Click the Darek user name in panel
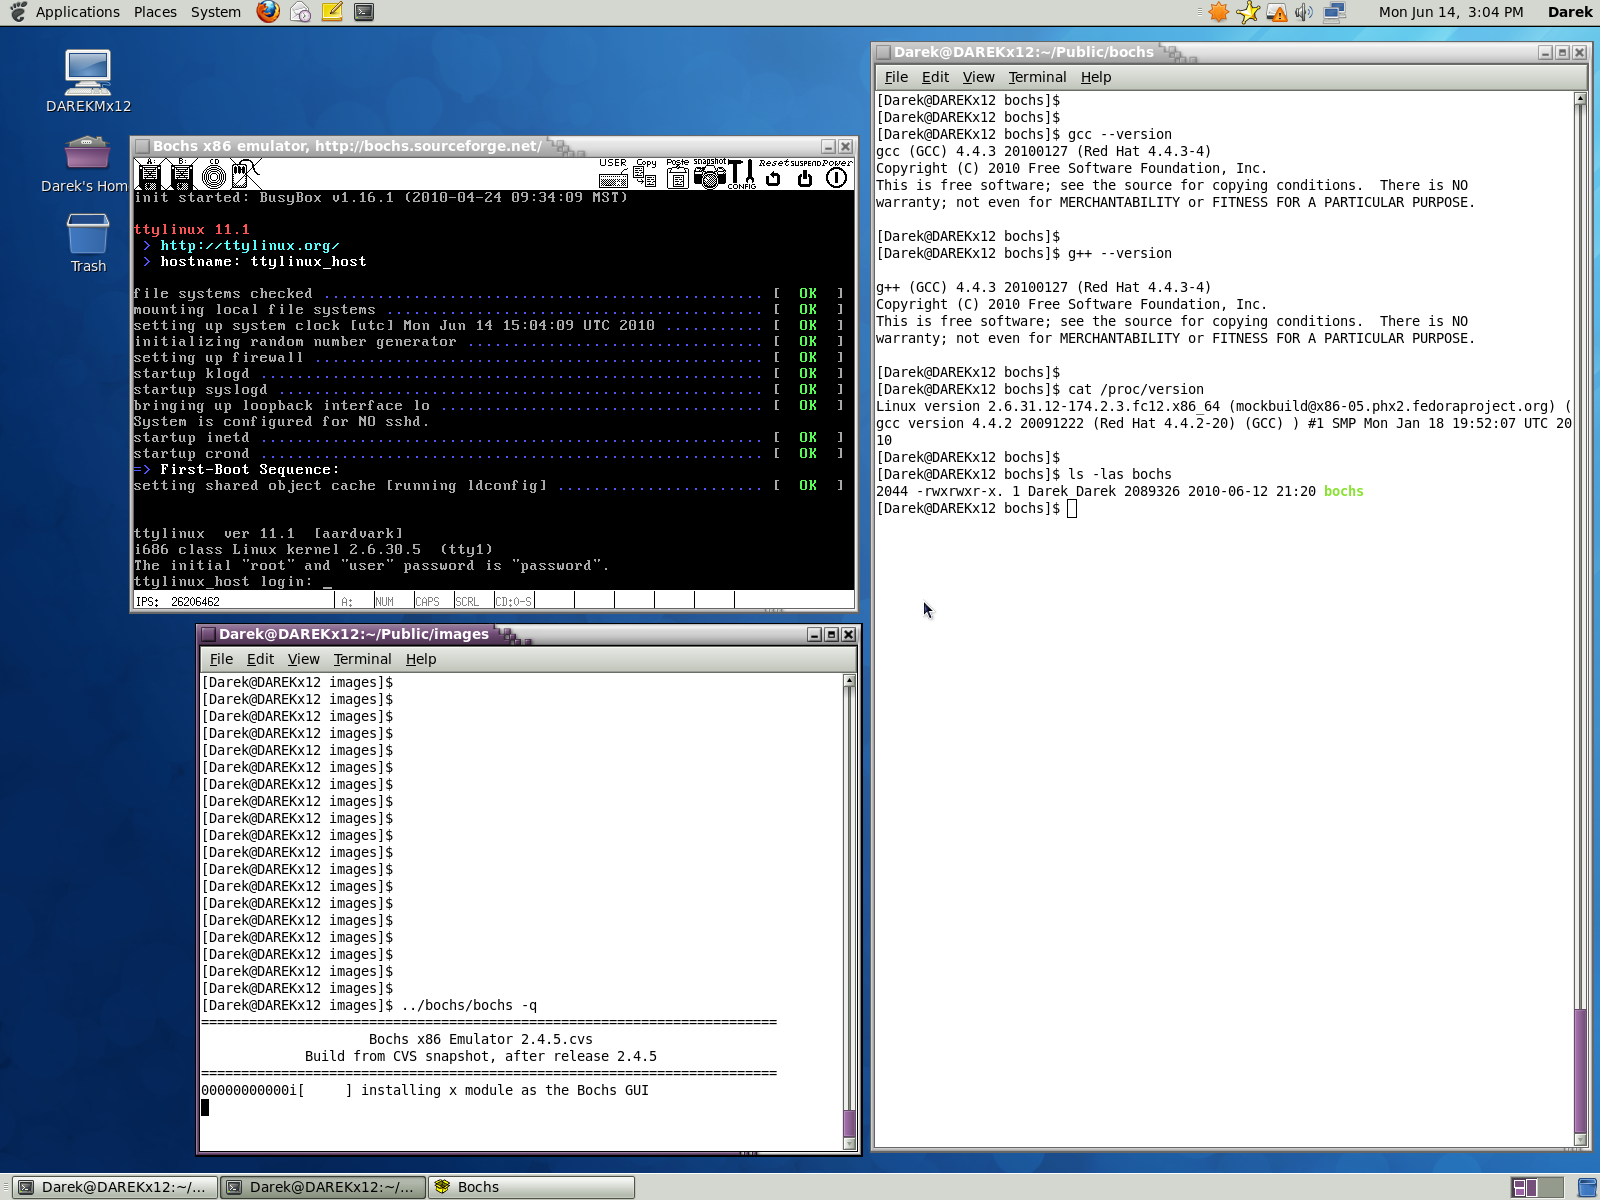This screenshot has height=1200, width=1600. coord(1569,12)
